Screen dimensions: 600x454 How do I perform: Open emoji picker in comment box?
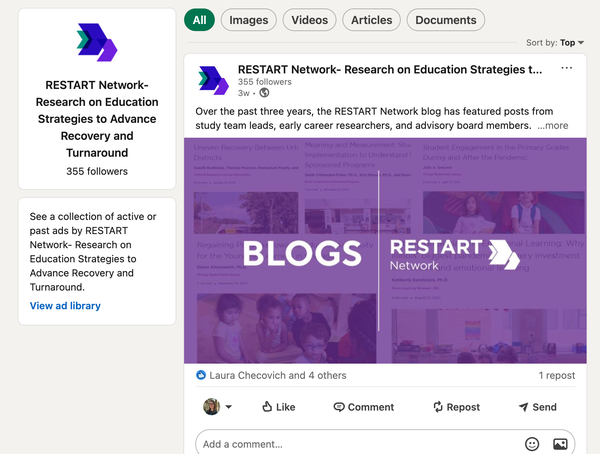[532, 444]
